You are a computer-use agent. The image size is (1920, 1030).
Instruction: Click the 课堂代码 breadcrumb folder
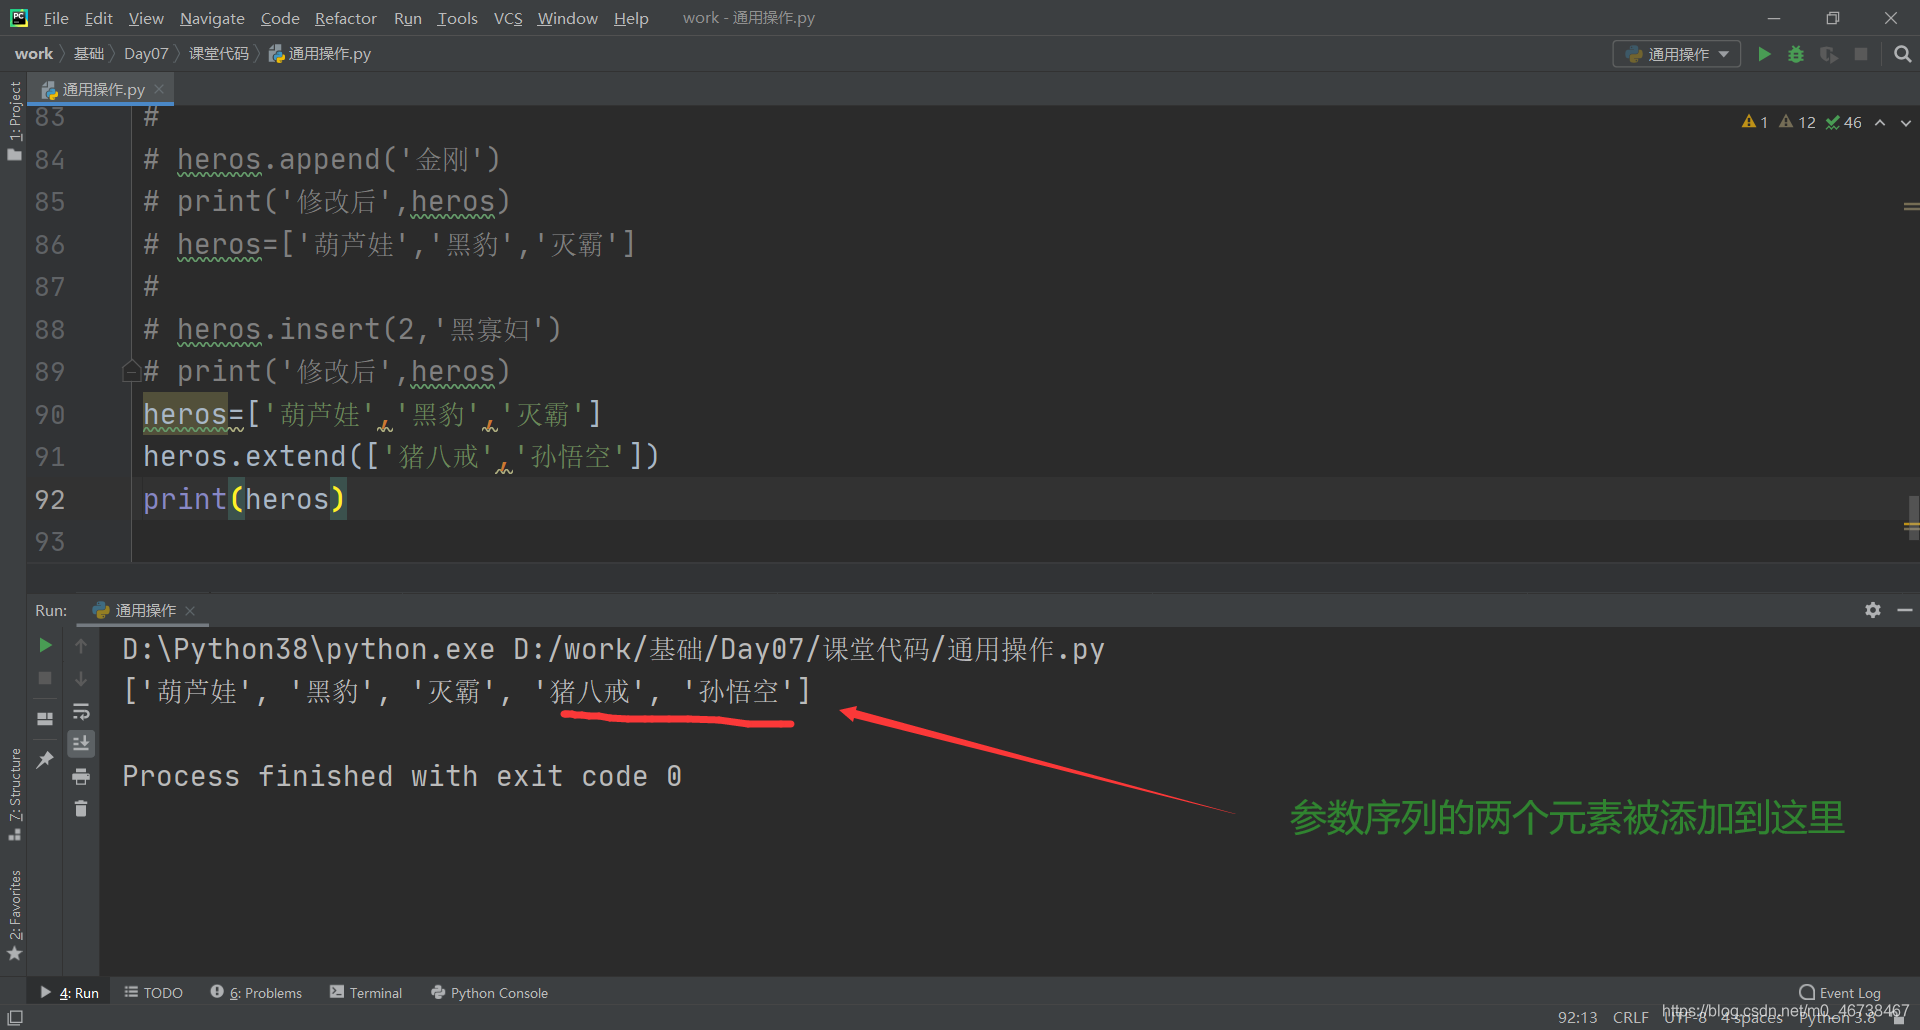219,54
